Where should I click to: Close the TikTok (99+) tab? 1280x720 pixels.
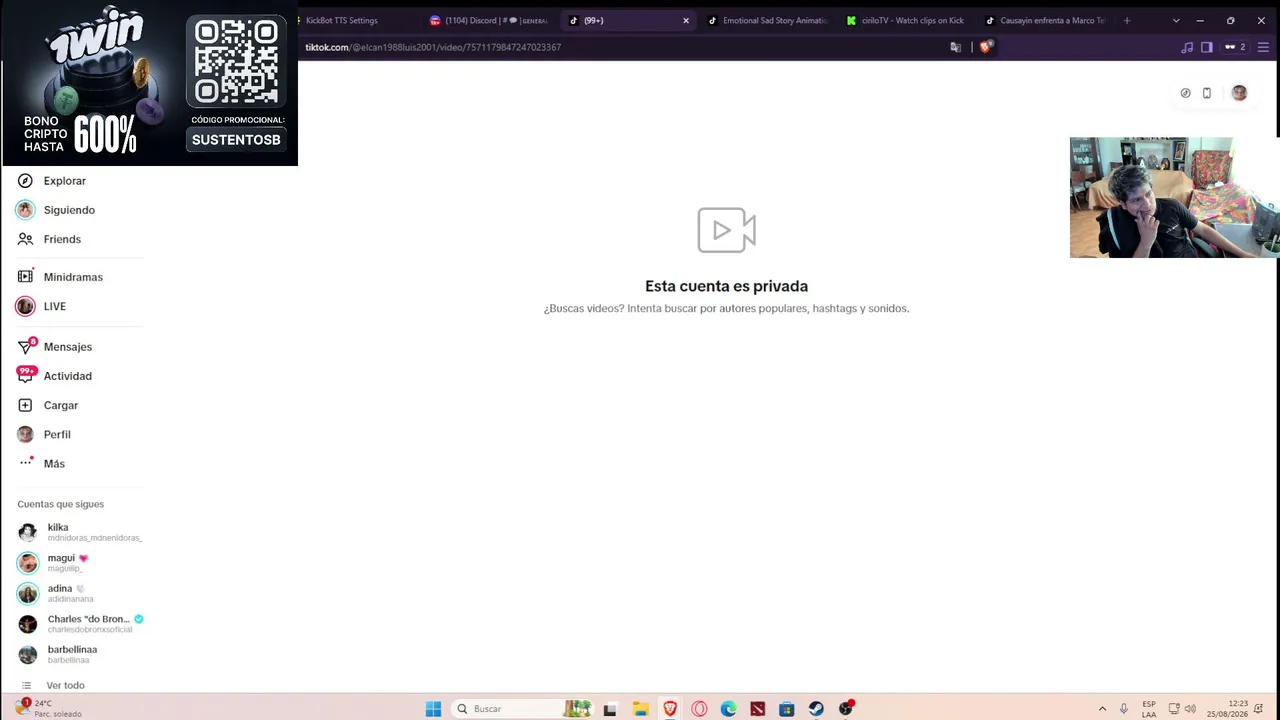point(686,20)
